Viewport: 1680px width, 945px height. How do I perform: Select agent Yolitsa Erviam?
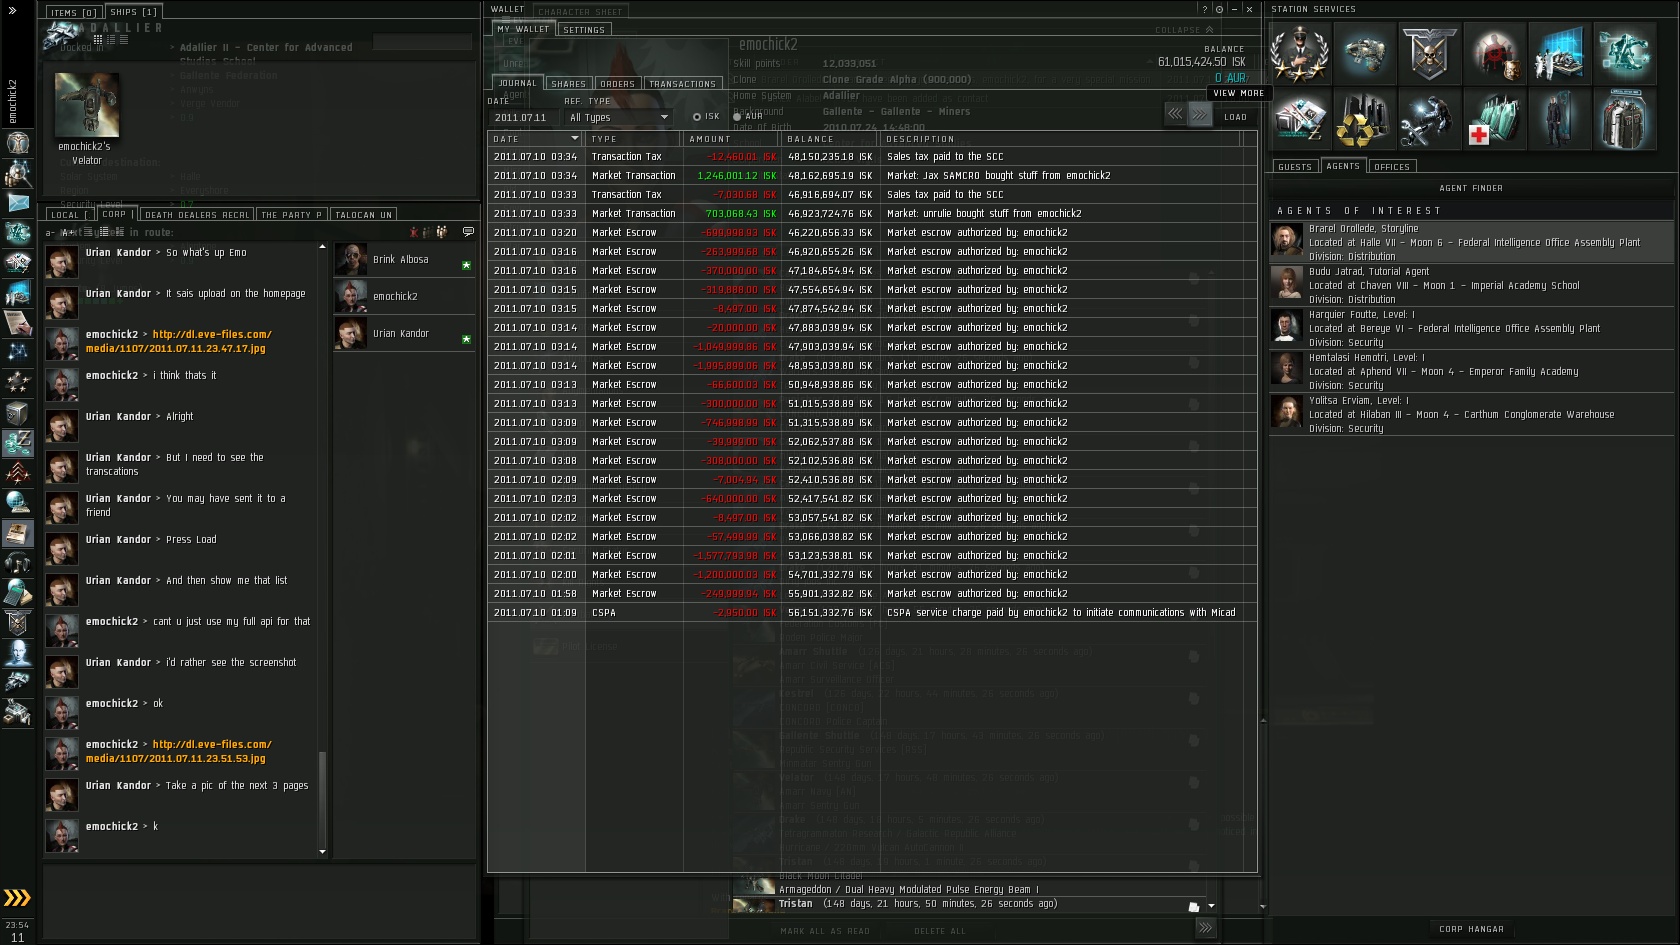(1471, 414)
